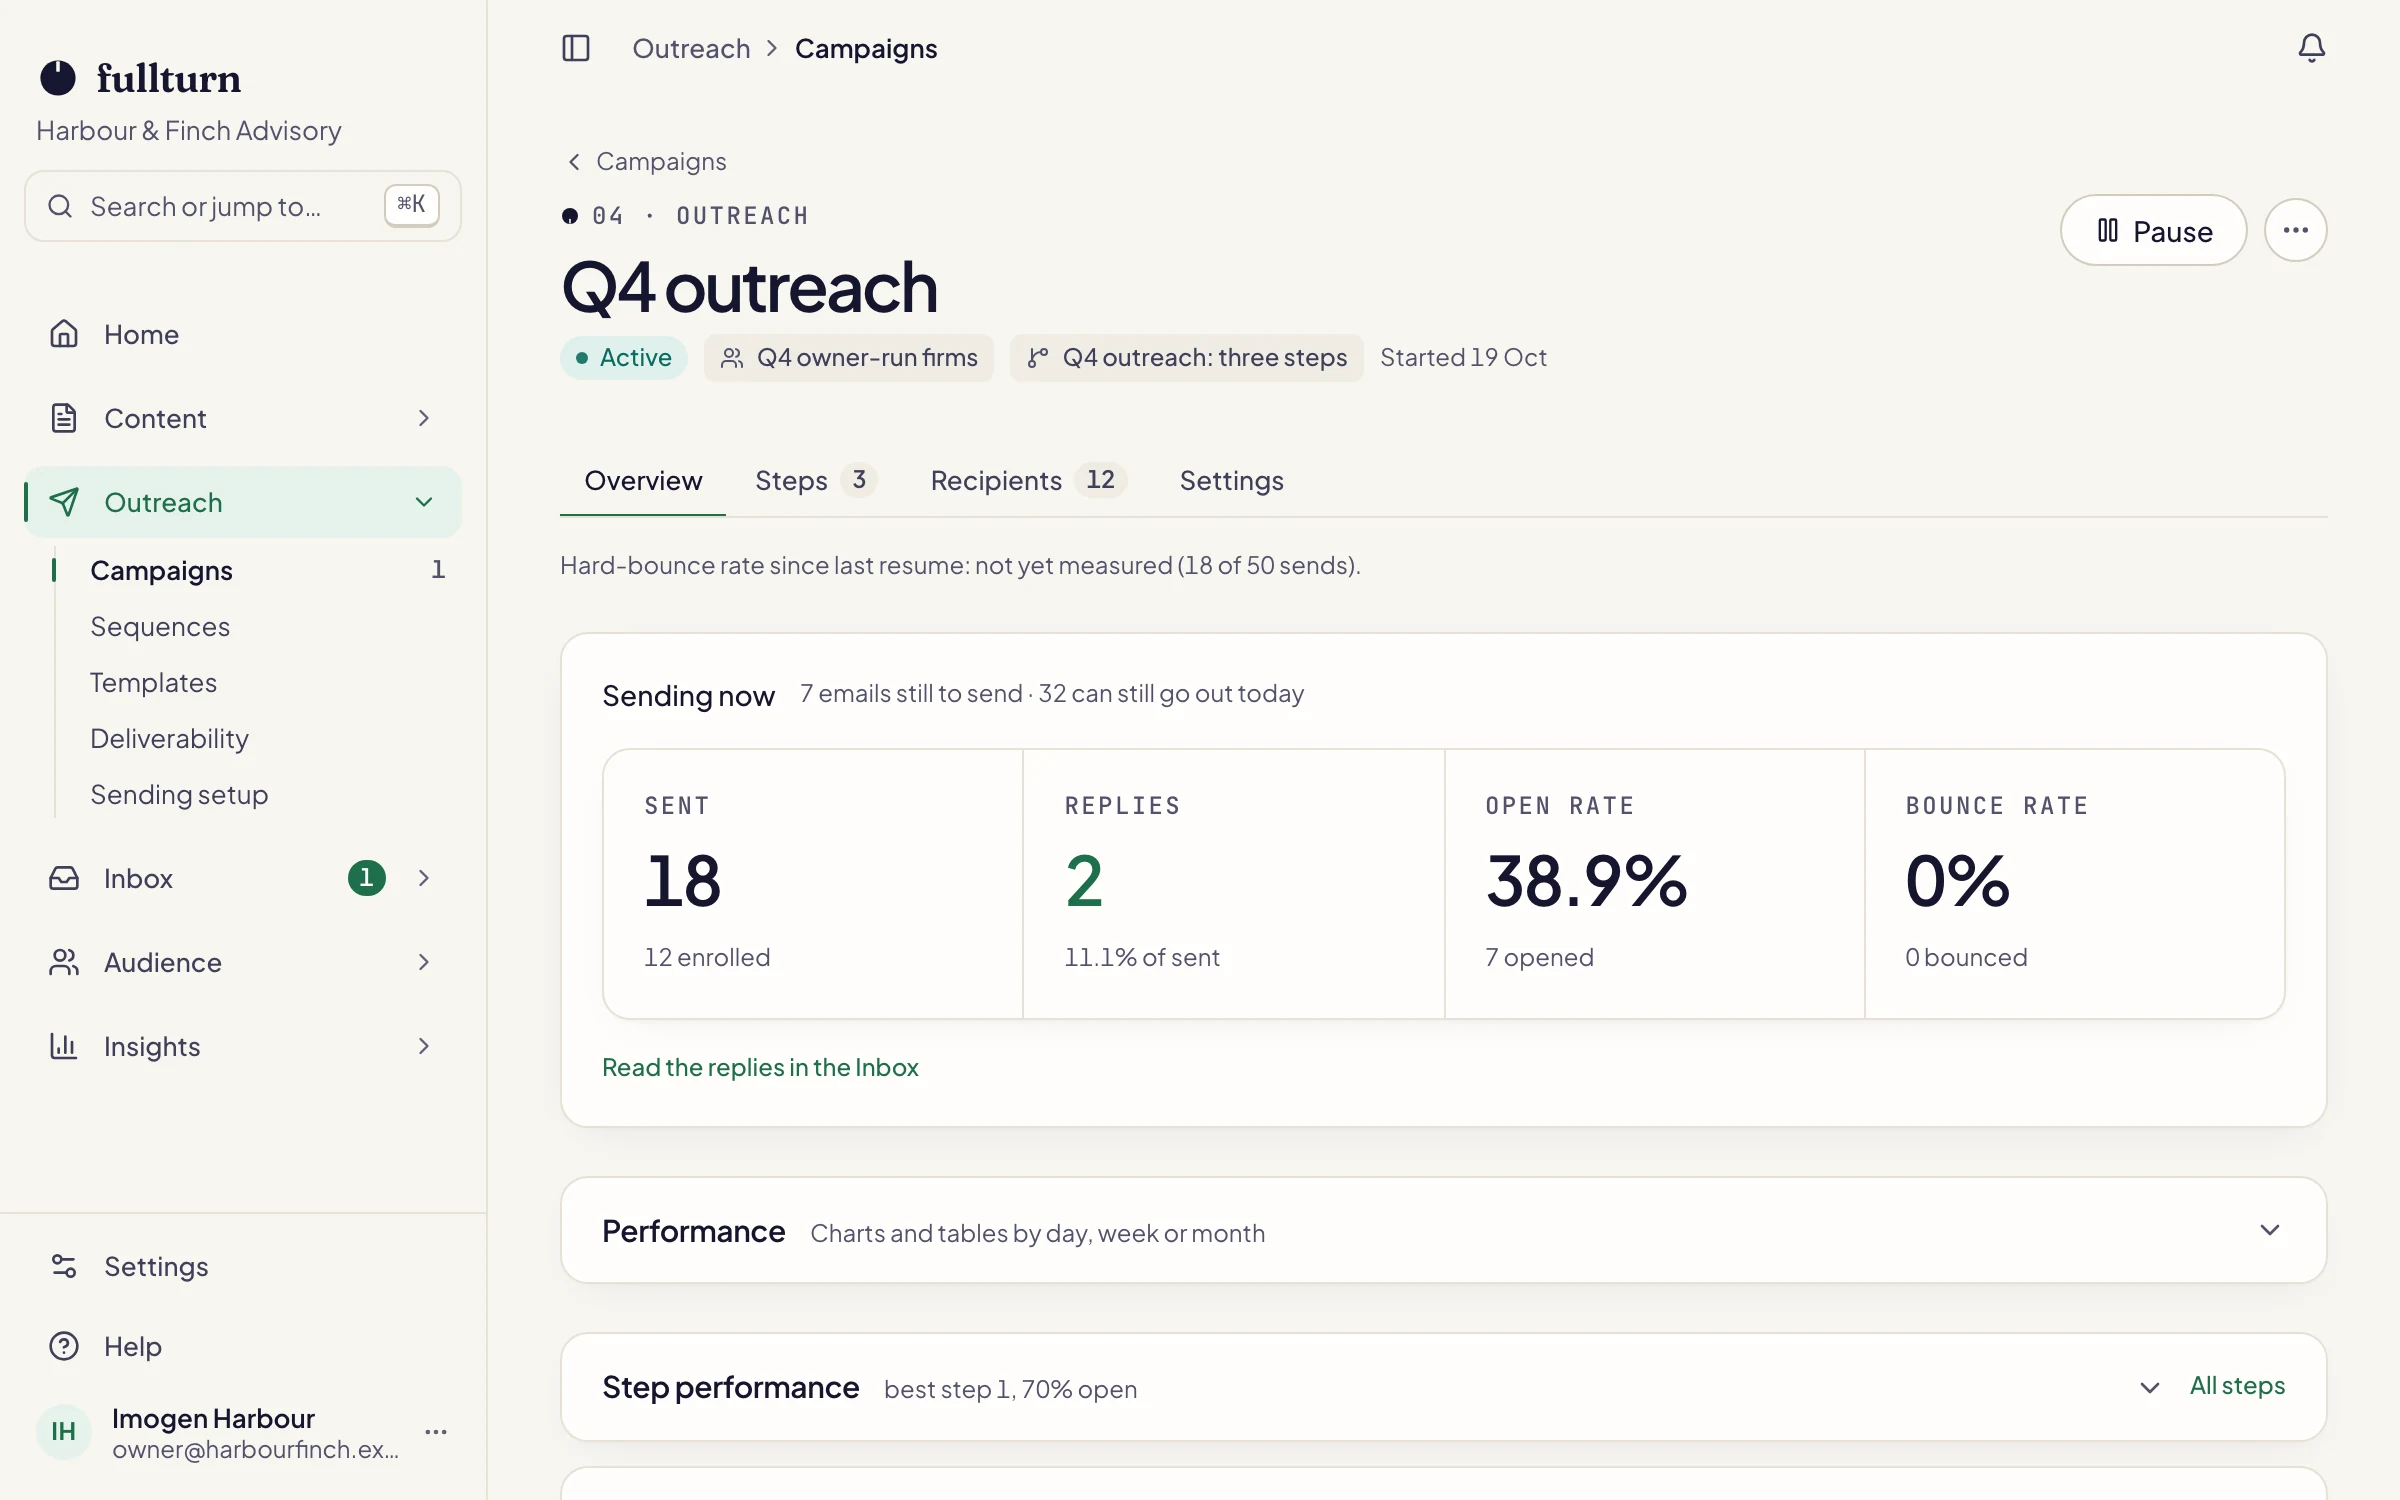Switch to the Steps tab
Viewport: 2400px width, 1500px height.
(x=815, y=481)
